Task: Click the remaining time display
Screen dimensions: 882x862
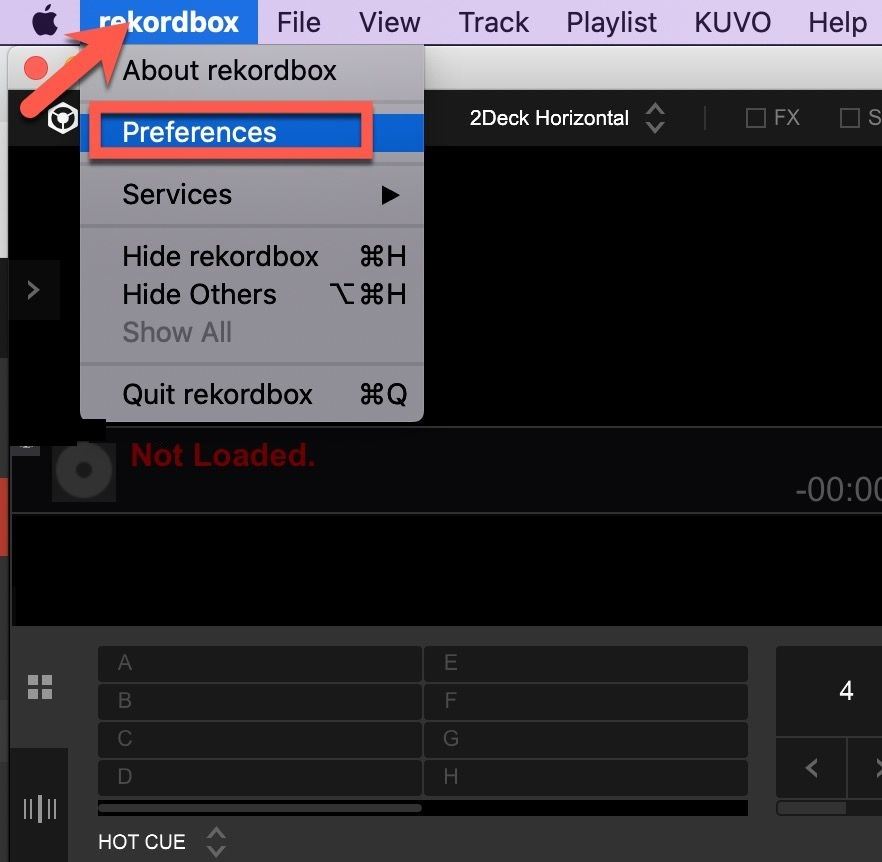Action: [x=838, y=490]
